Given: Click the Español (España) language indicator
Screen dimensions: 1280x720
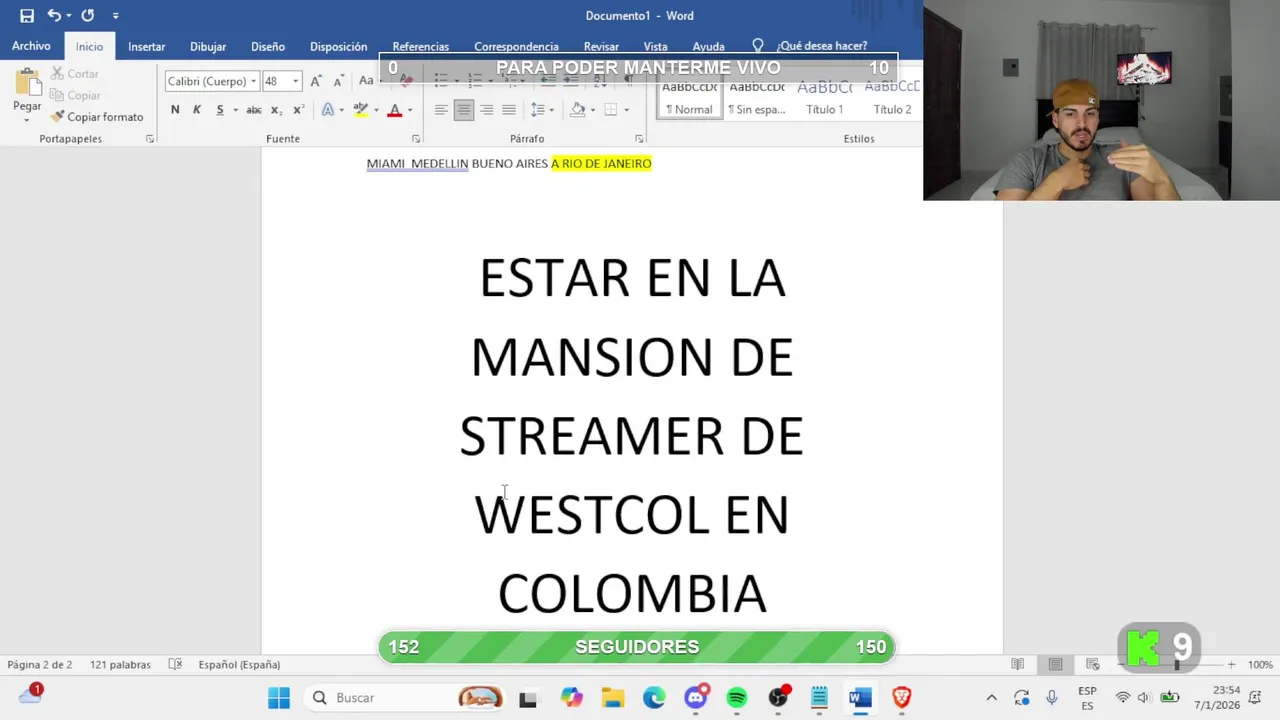Looking at the screenshot, I should [239, 665].
